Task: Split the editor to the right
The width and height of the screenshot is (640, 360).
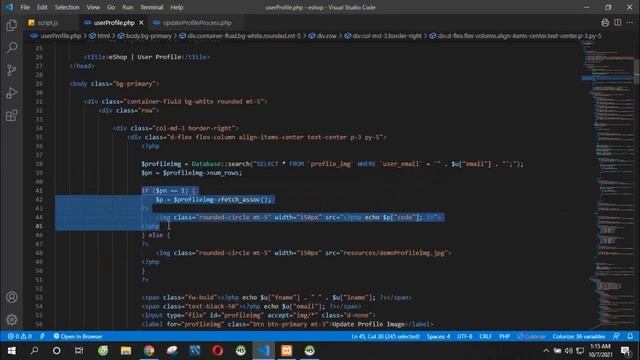Action: (618, 23)
